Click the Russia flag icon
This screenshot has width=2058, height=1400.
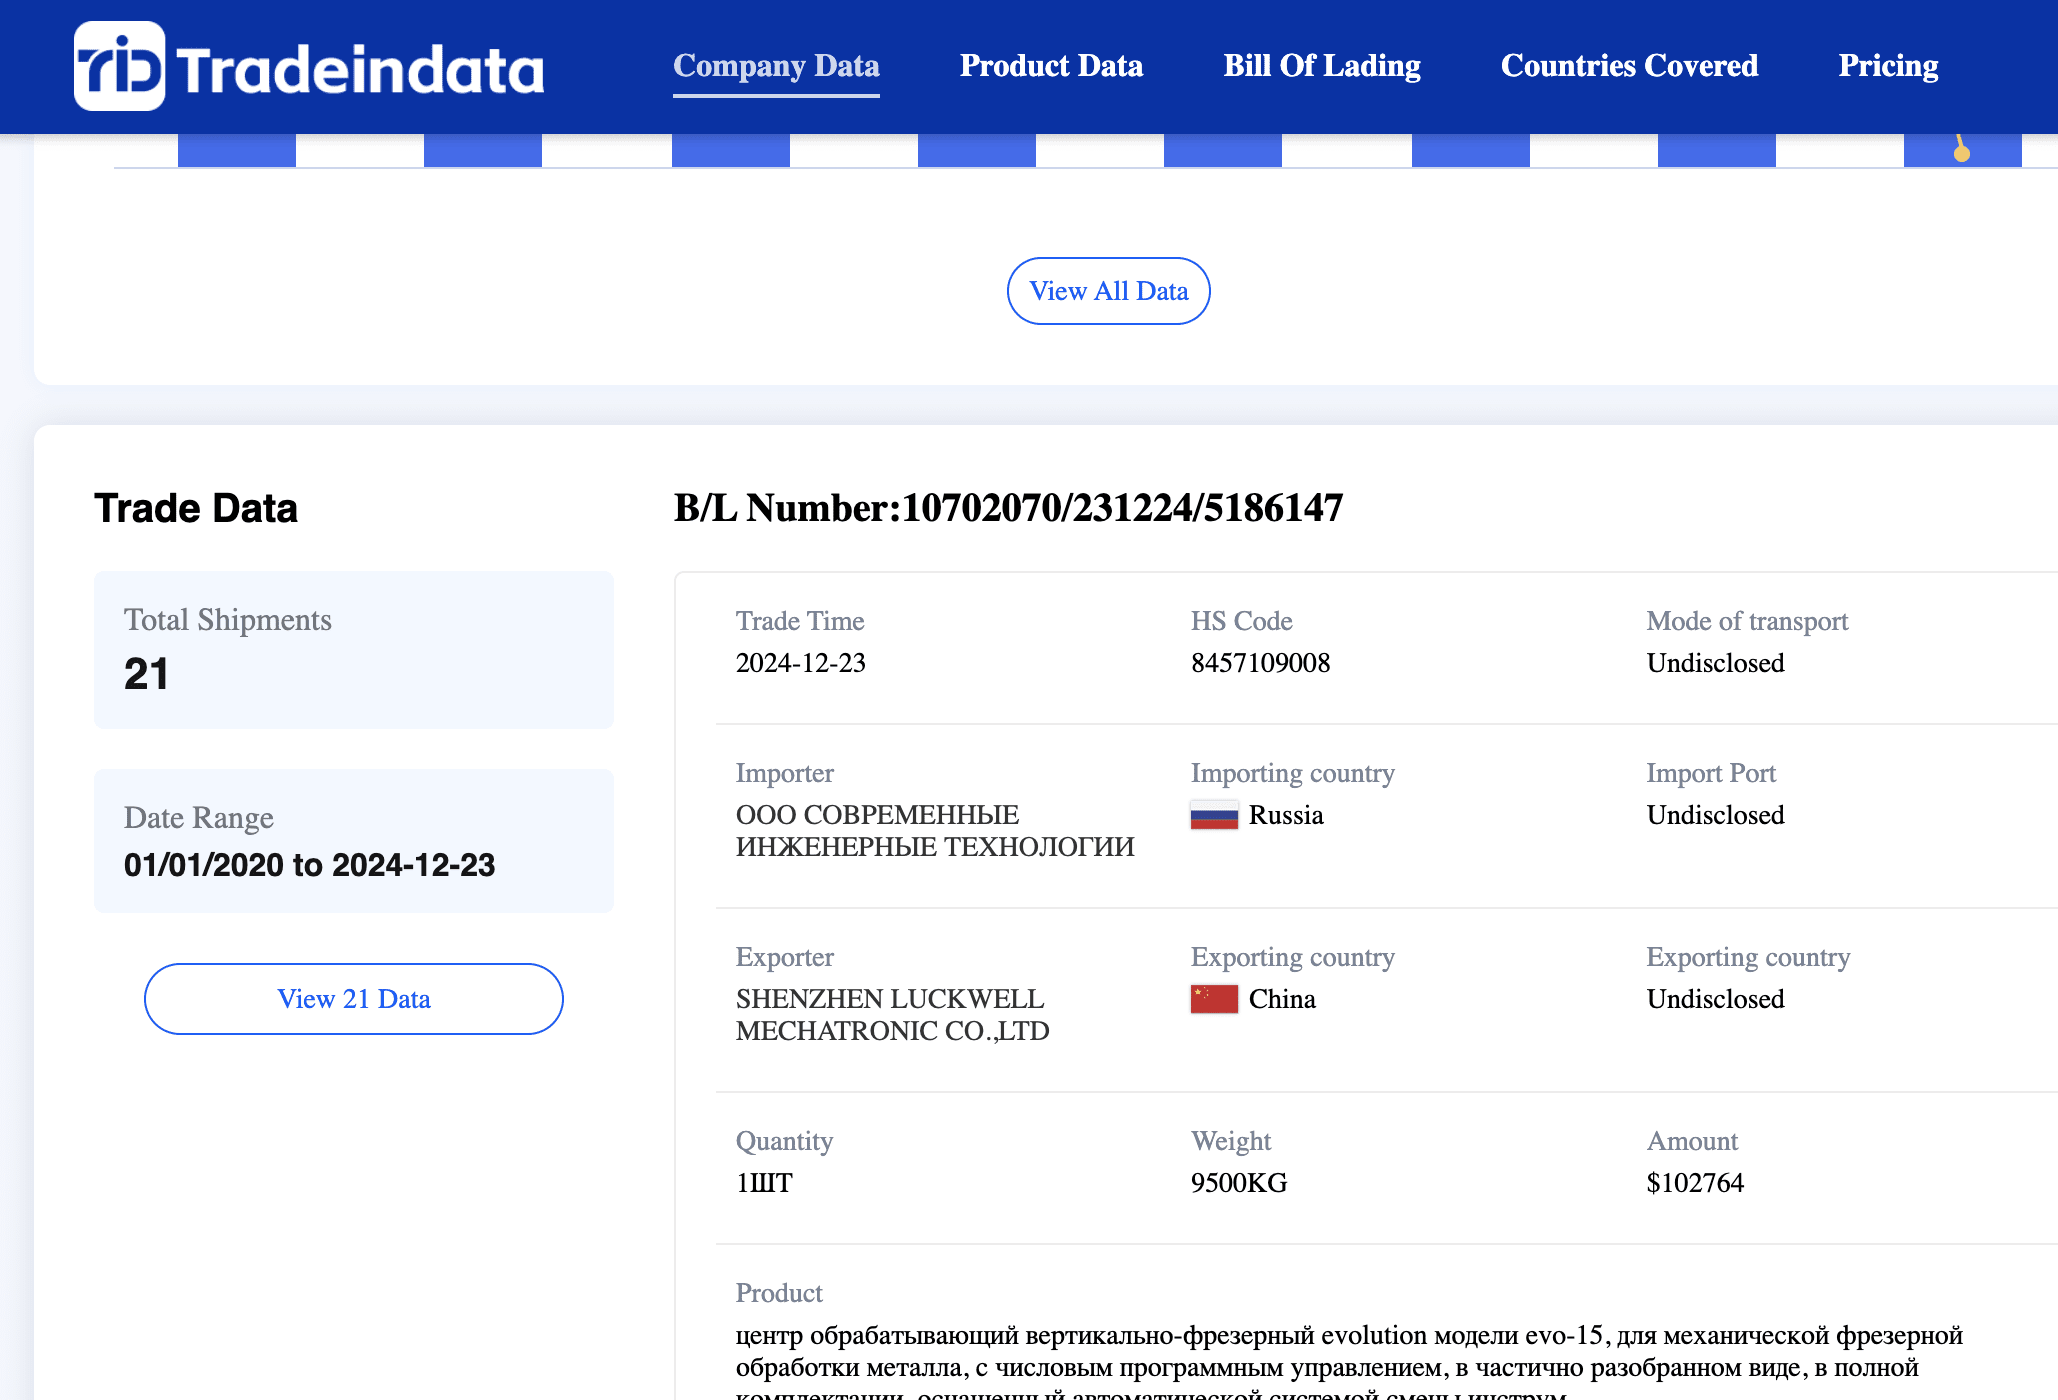(x=1214, y=815)
